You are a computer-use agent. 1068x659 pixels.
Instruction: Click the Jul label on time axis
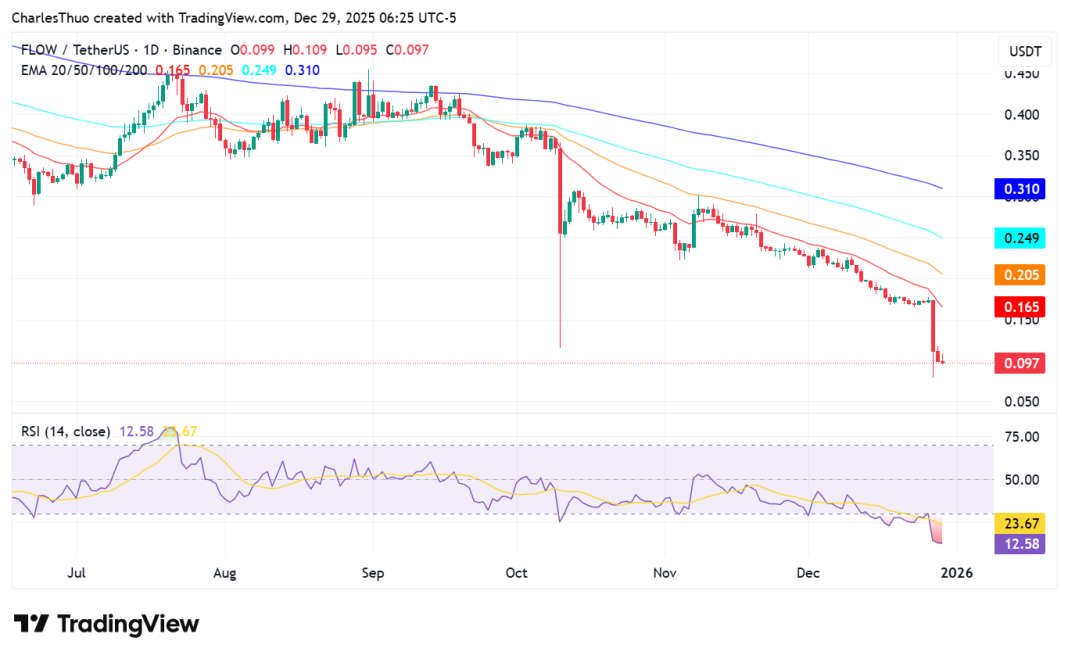[76, 573]
